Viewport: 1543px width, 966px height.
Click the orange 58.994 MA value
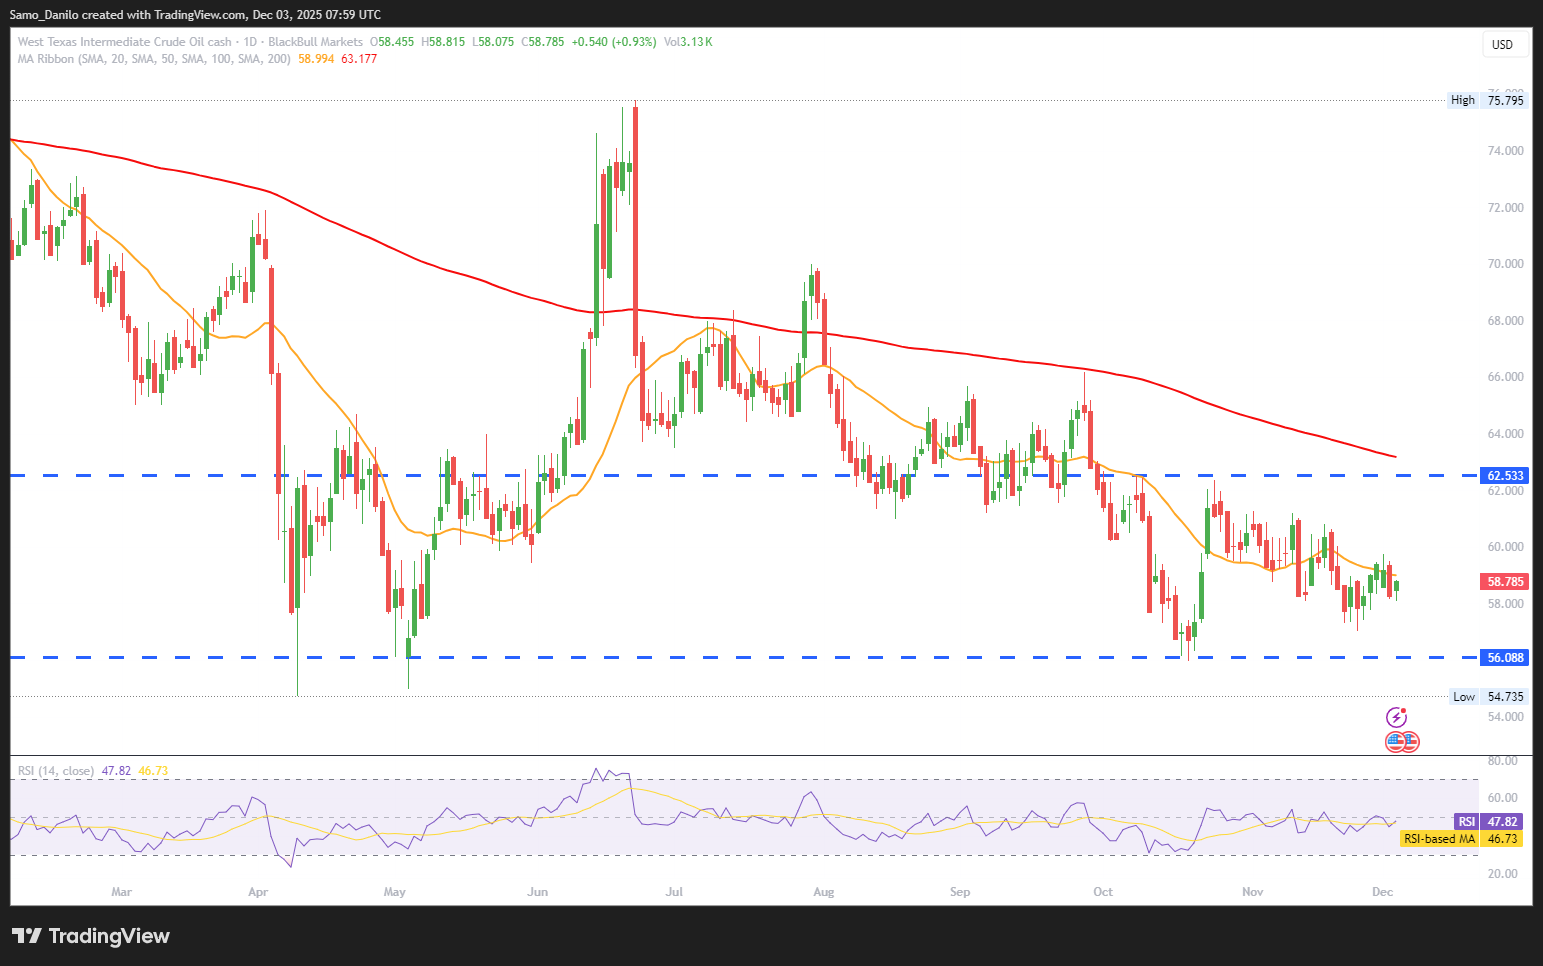click(316, 59)
